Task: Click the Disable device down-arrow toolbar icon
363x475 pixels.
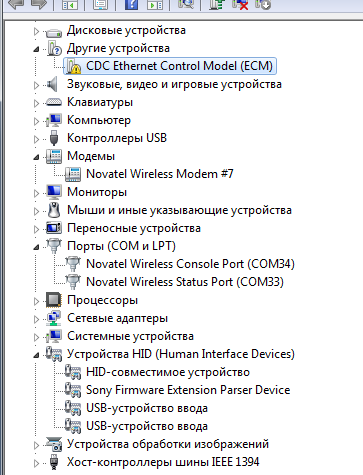Action: point(263,4)
